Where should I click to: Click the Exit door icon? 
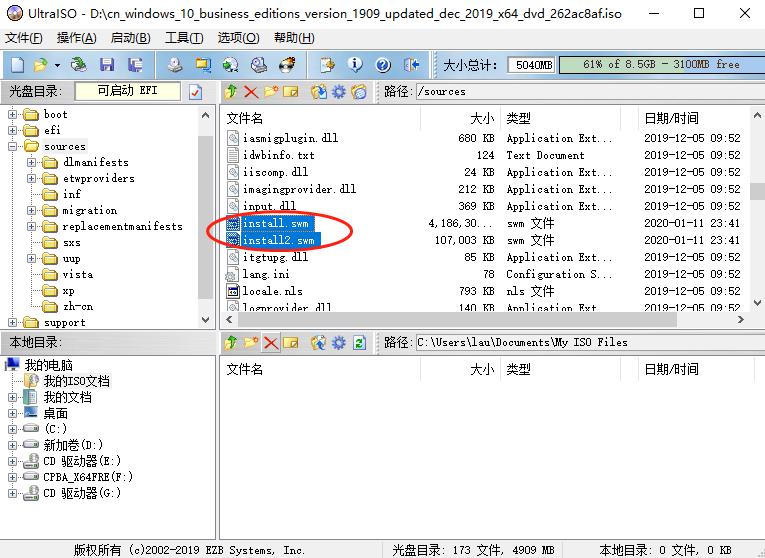(411, 64)
